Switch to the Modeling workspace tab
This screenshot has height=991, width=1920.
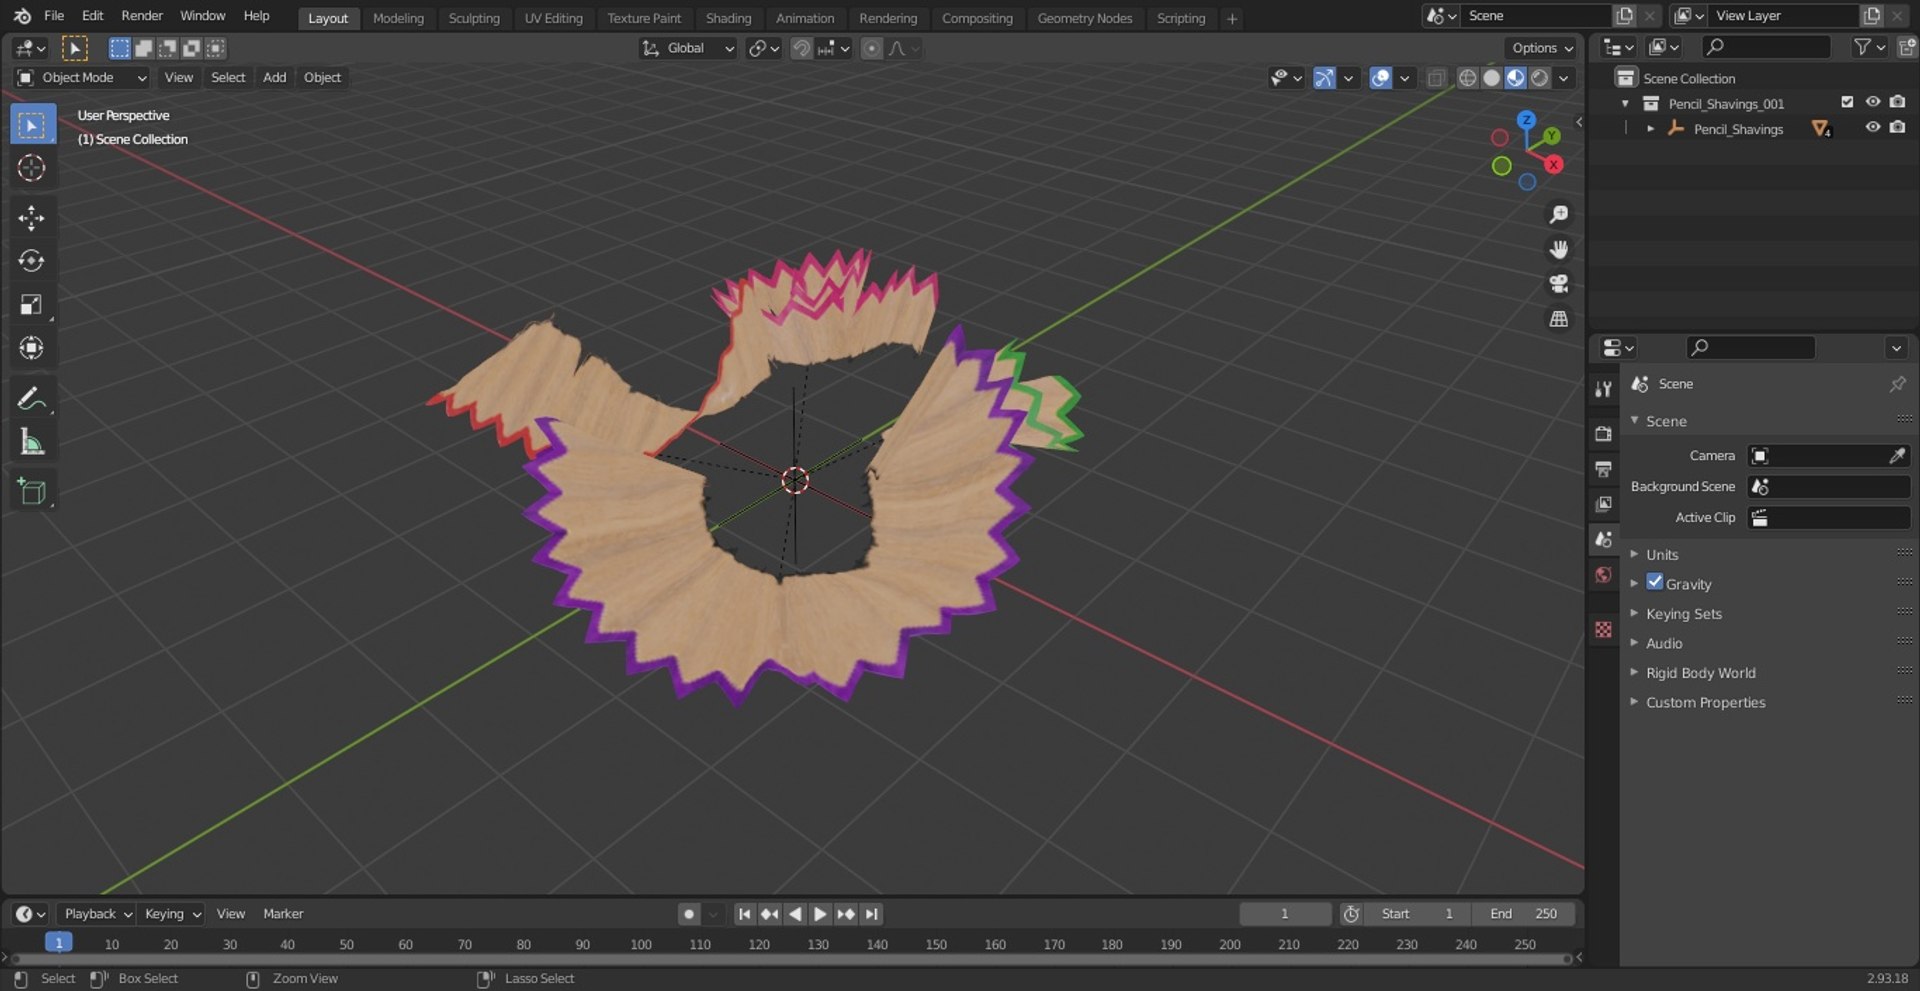coord(398,18)
